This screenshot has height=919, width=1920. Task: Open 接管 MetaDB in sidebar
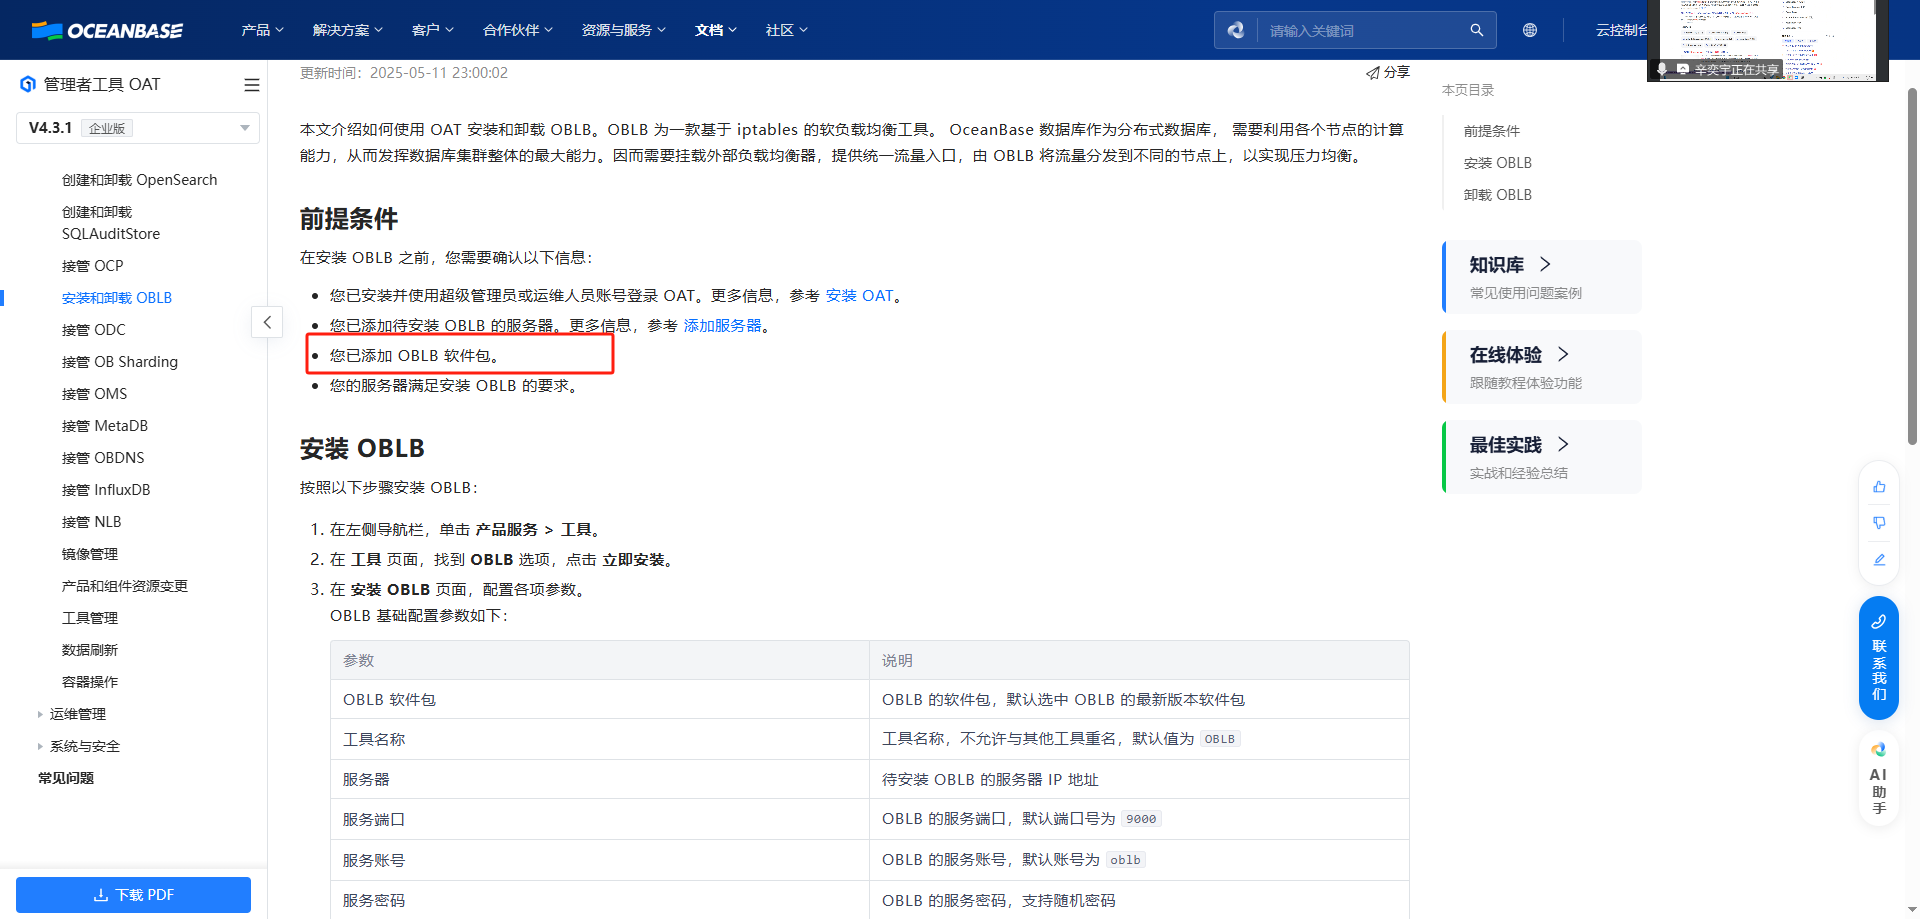pyautogui.click(x=104, y=426)
